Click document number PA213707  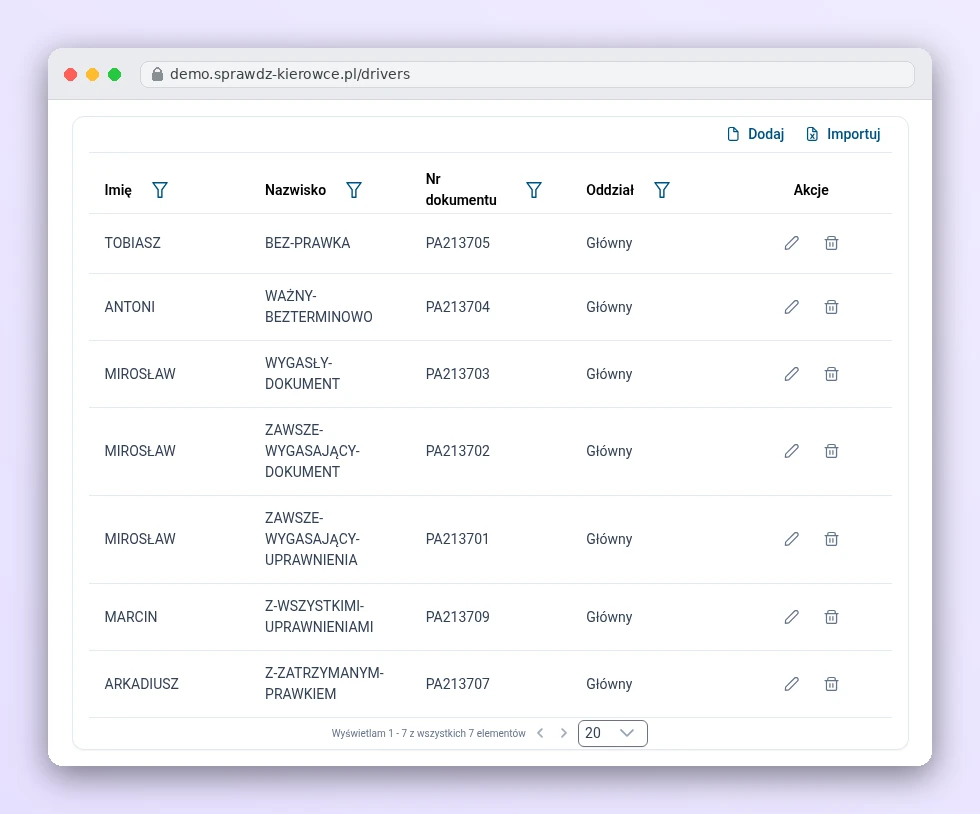pos(458,684)
